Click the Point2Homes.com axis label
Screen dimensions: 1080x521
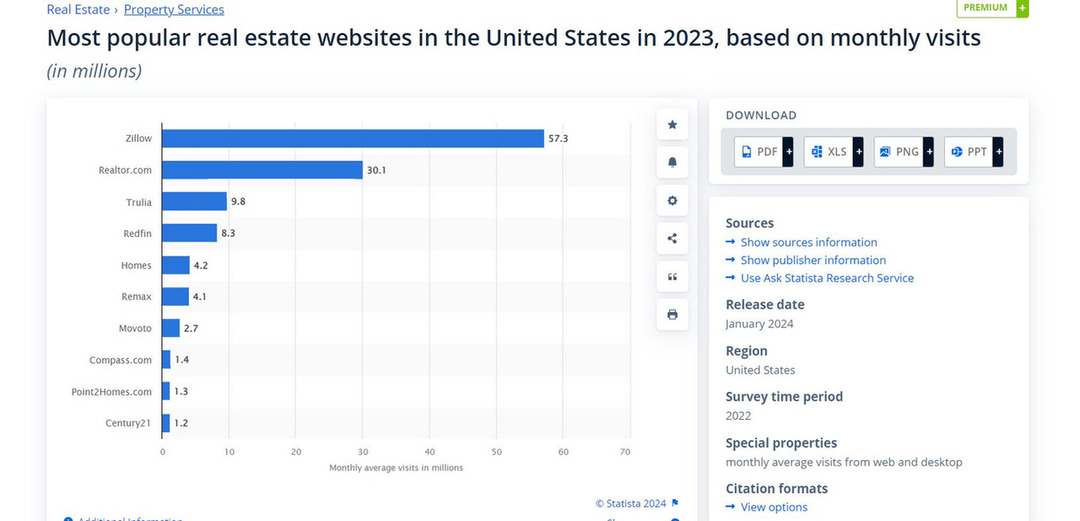[112, 391]
